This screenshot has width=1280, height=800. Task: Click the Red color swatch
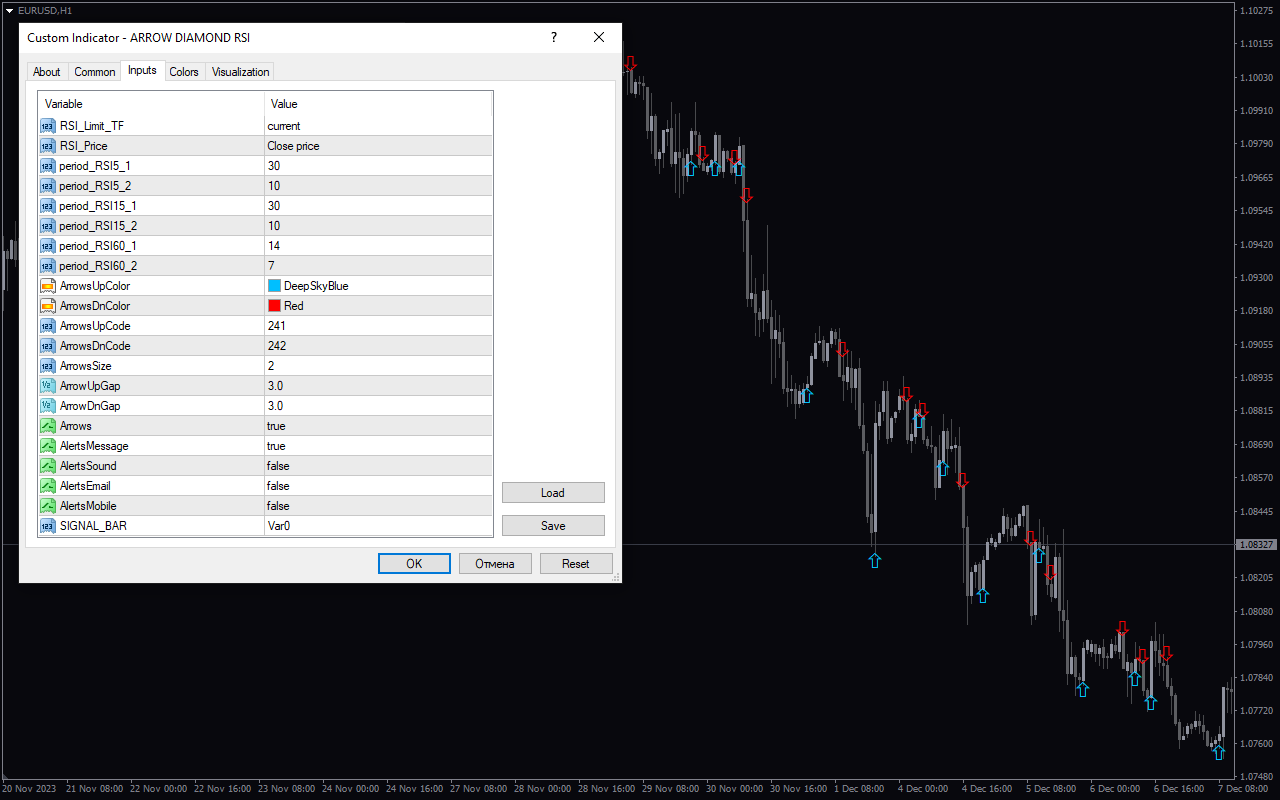pyautogui.click(x=274, y=306)
